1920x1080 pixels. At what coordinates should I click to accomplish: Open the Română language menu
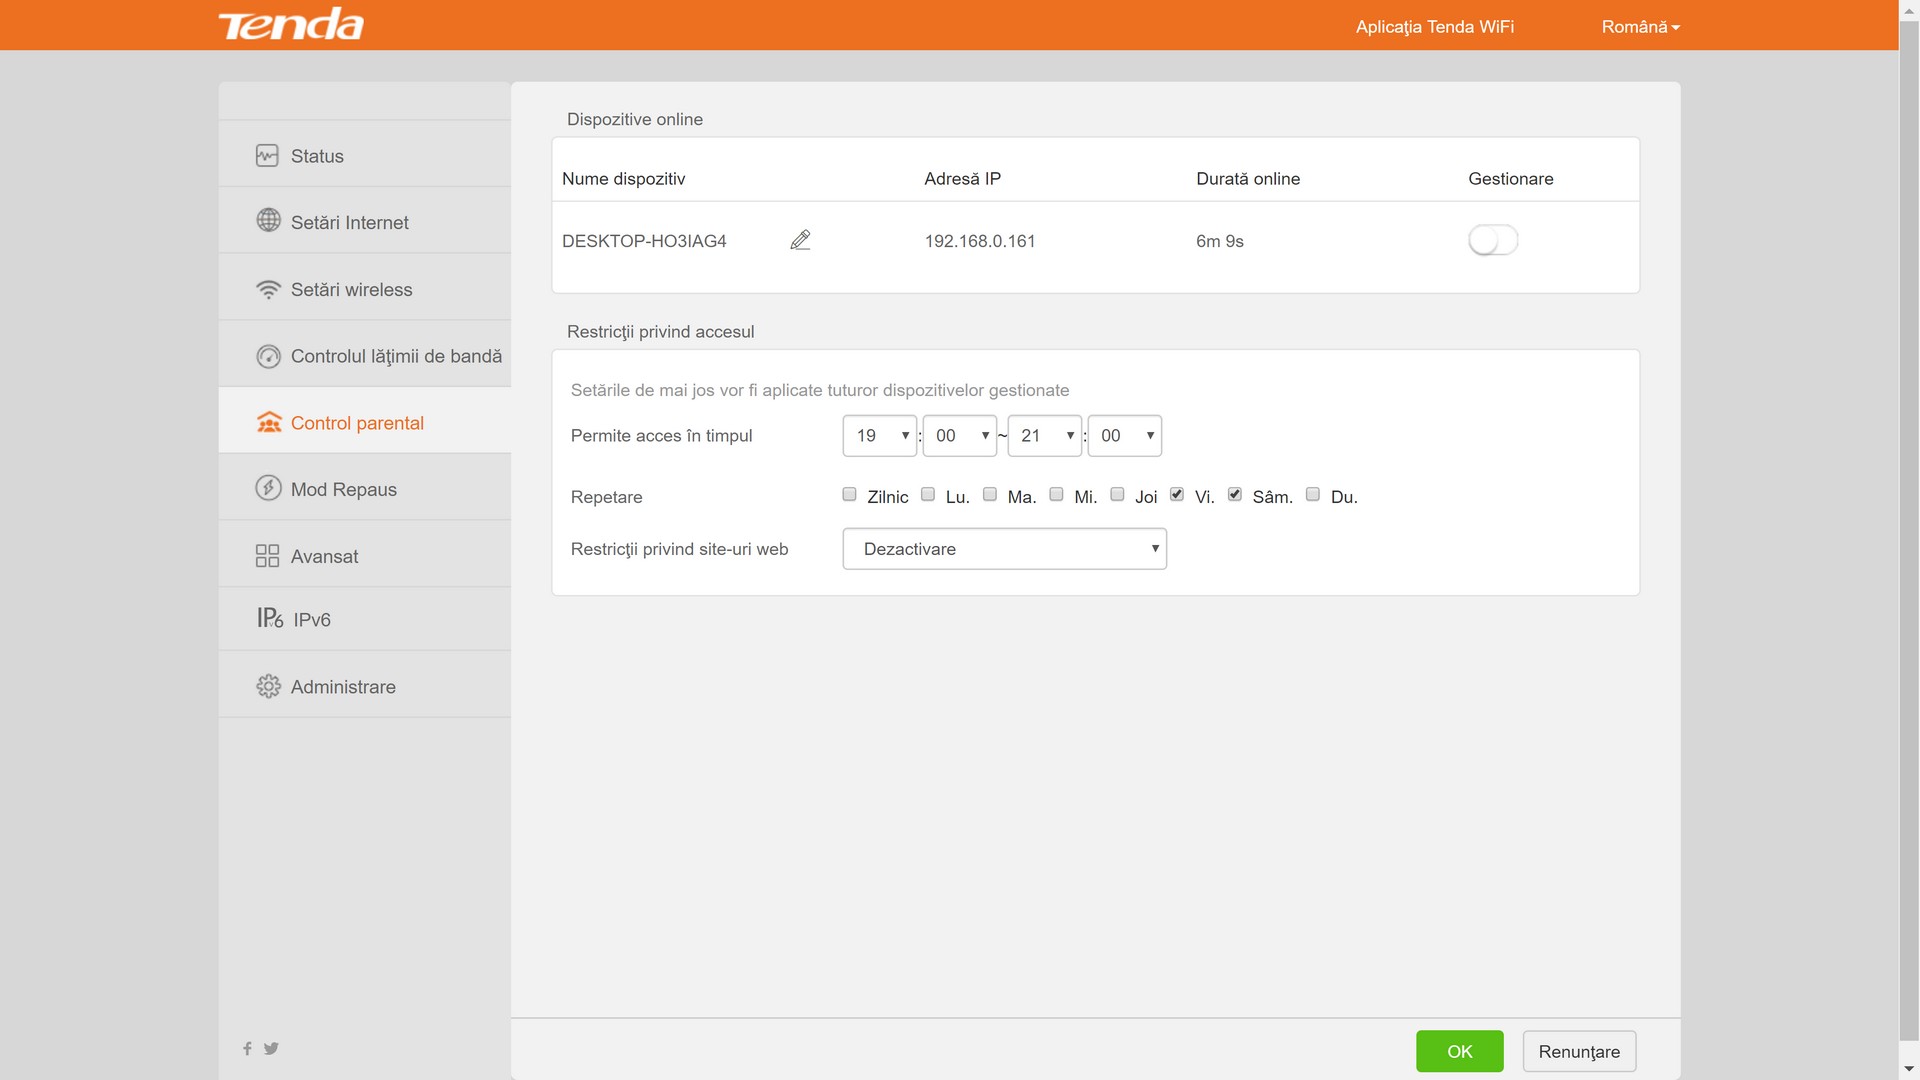point(1640,27)
